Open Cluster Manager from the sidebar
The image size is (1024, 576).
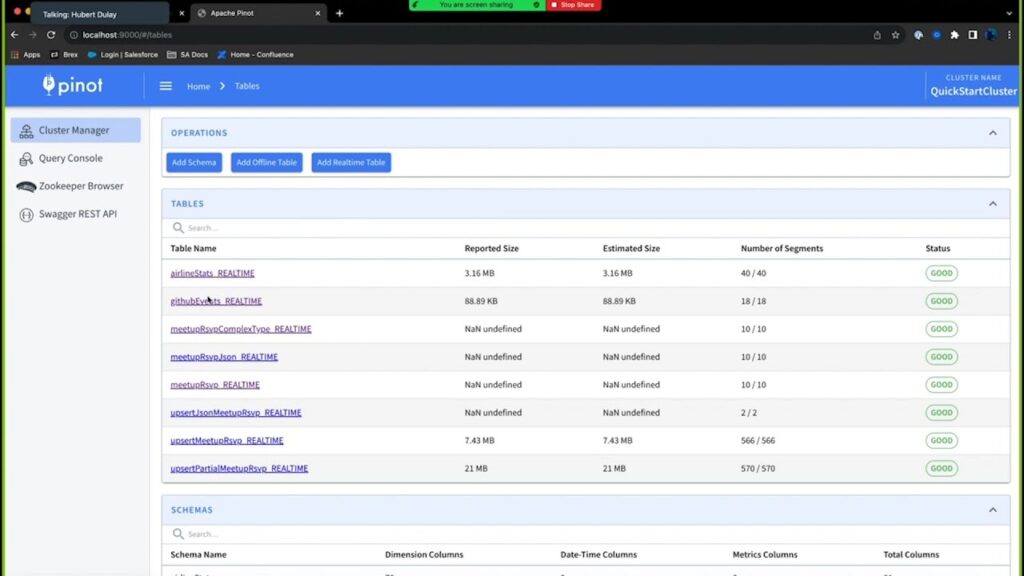(75, 130)
